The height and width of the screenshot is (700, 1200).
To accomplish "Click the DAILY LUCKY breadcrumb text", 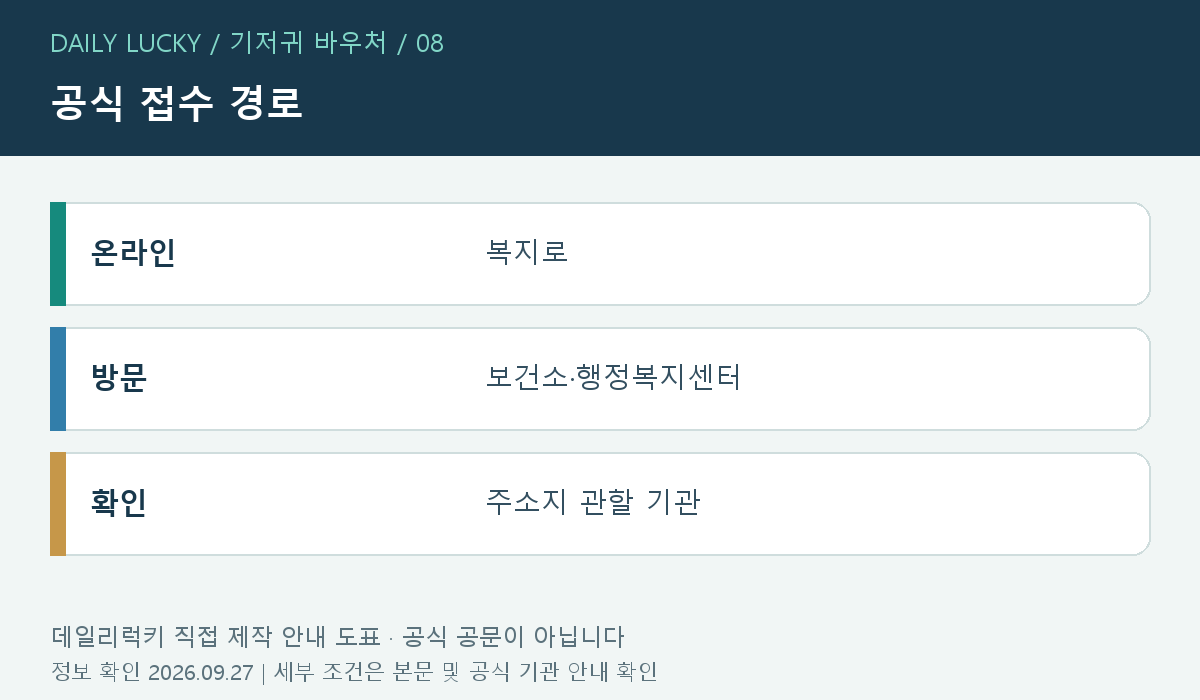I will pos(125,44).
